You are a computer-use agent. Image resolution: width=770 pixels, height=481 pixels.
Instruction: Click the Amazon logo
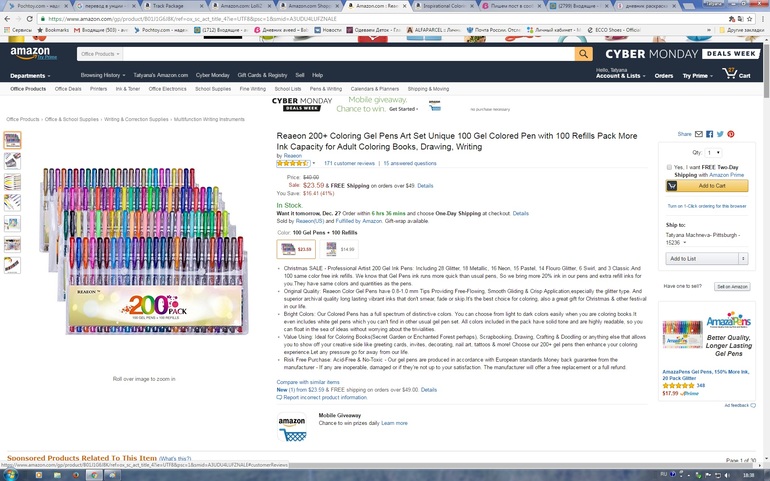(30, 53)
